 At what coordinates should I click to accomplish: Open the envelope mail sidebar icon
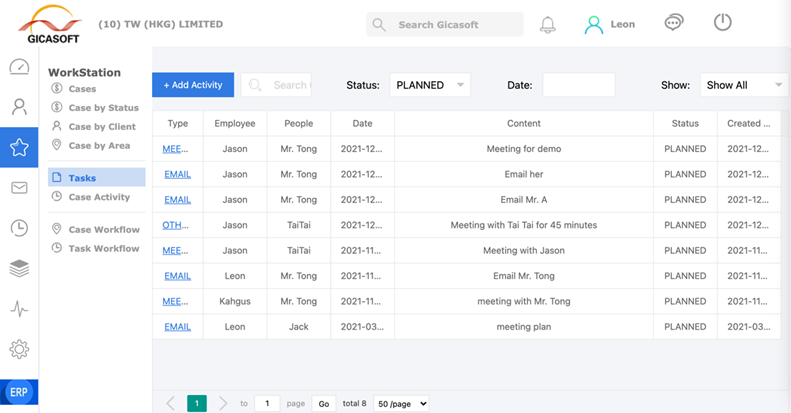[x=19, y=188]
